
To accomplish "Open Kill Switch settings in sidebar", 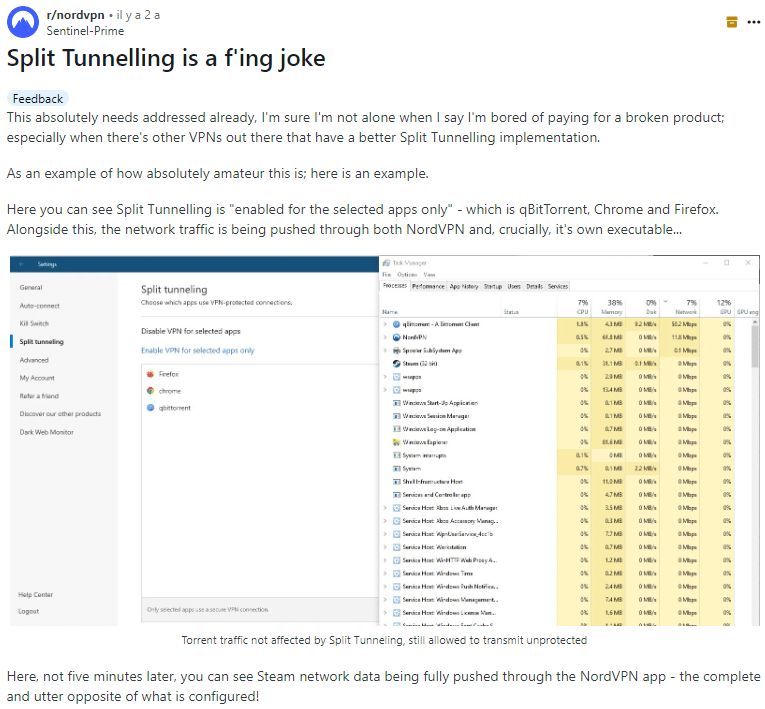I will click(34, 324).
